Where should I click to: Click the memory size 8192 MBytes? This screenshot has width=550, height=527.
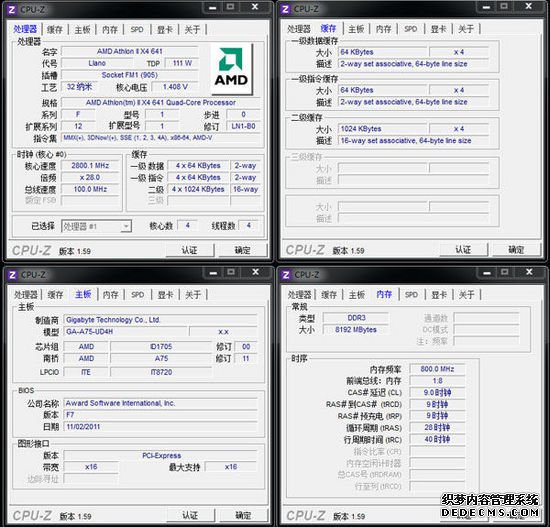[x=356, y=330]
